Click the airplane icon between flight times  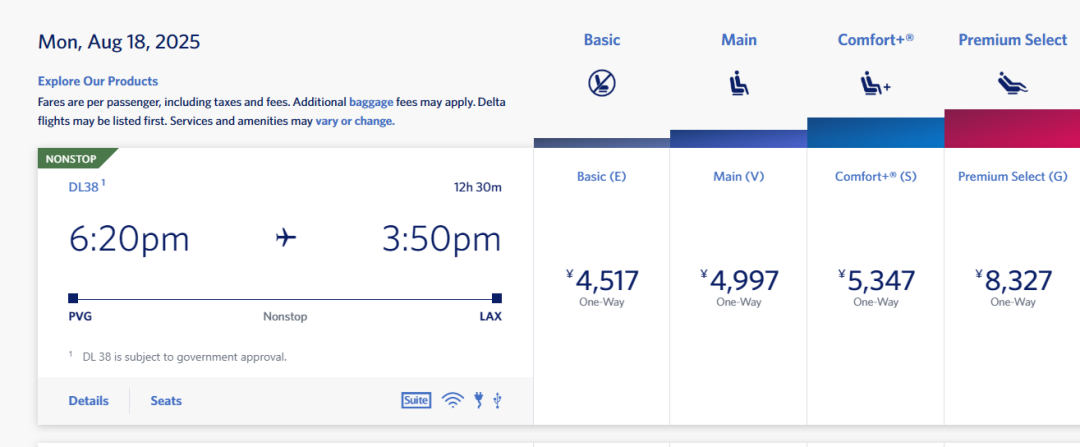click(x=286, y=238)
